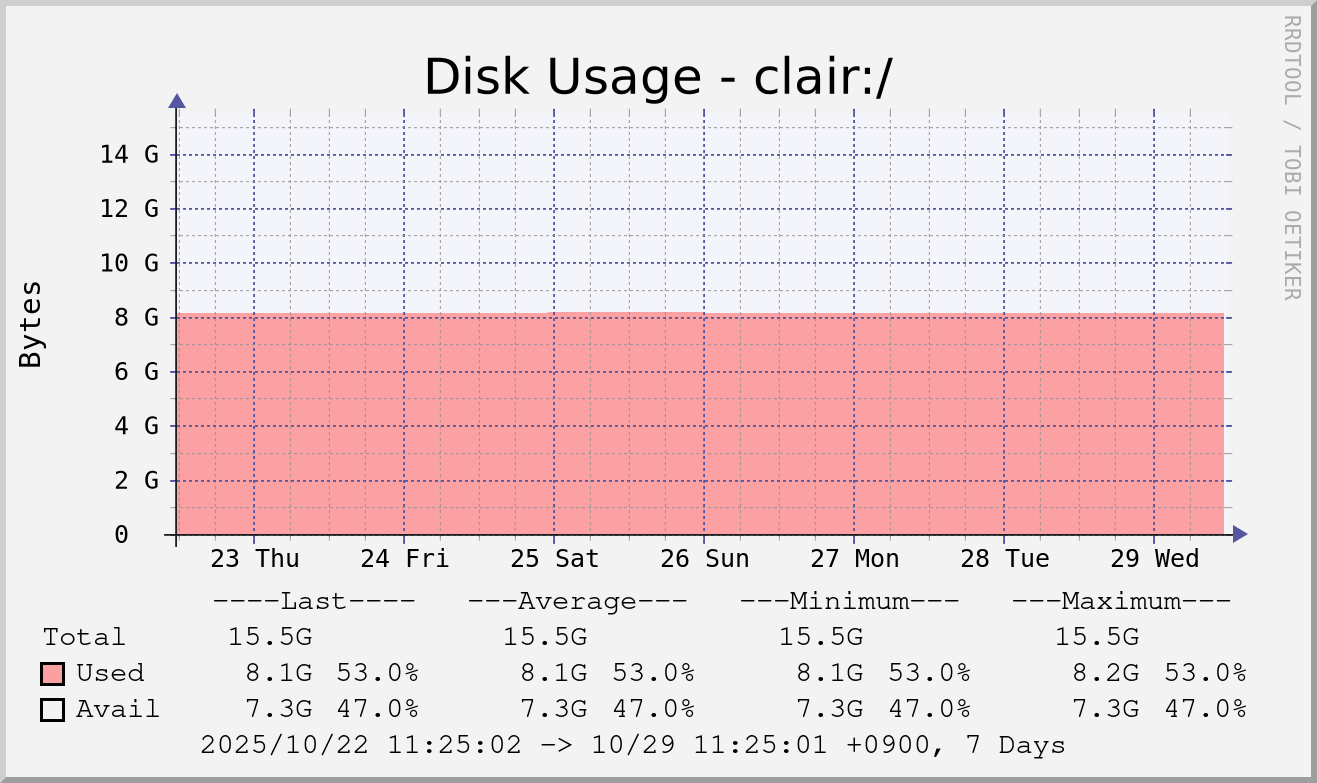
Task: Click the '14 G' Y-axis tick label
Action: click(129, 154)
